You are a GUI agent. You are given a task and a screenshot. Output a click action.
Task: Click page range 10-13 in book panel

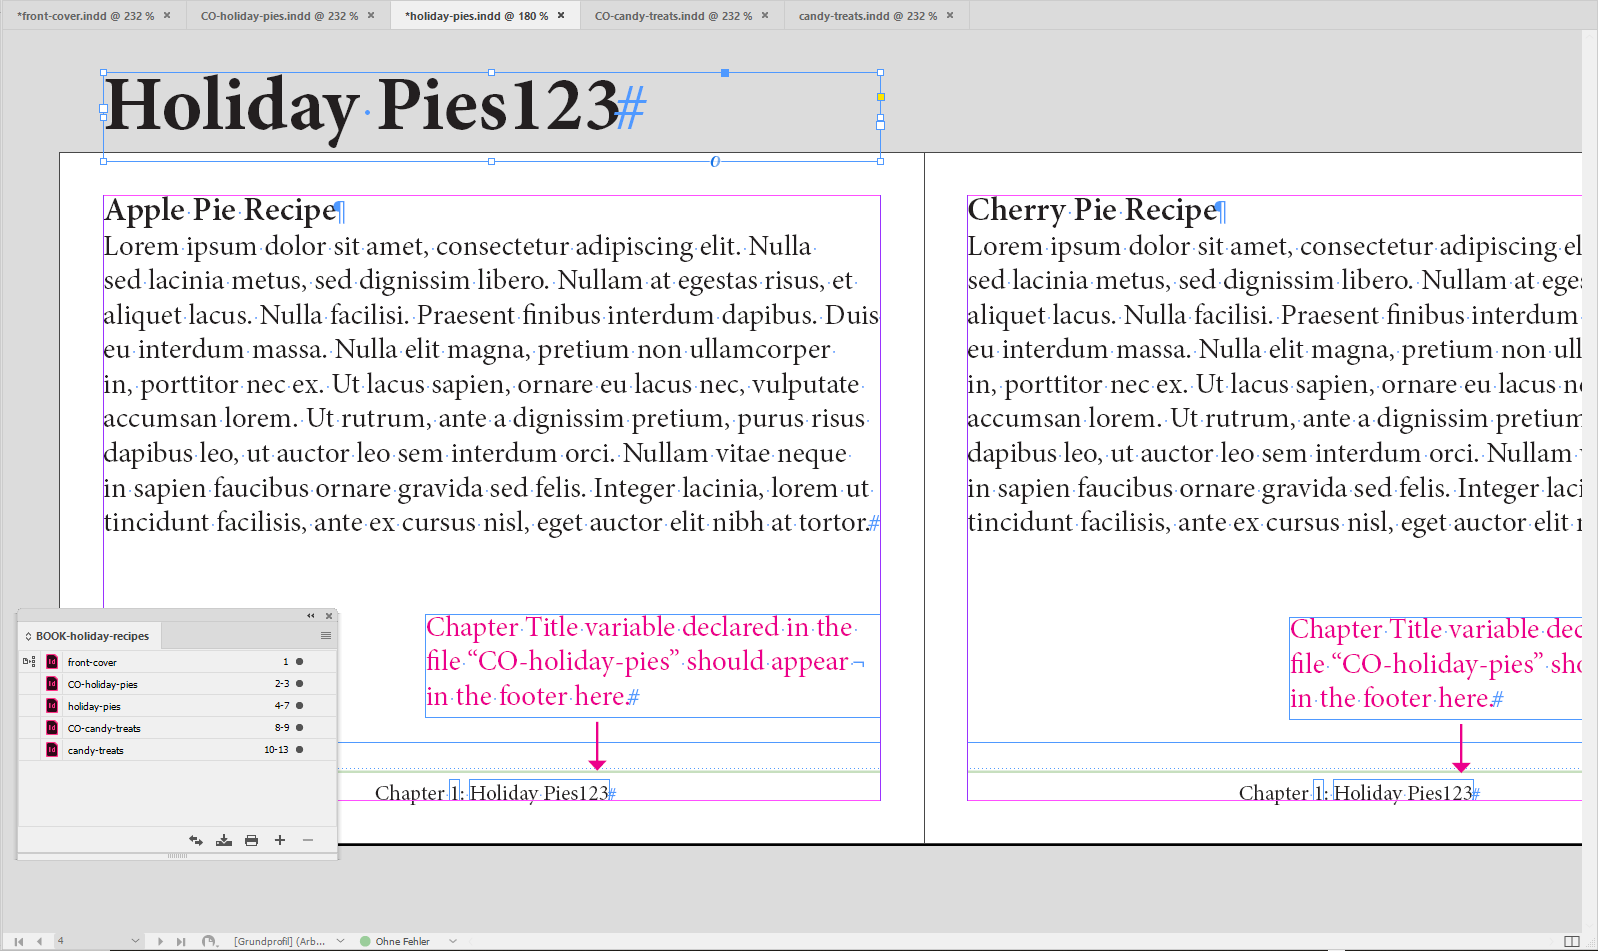pyautogui.click(x=276, y=750)
